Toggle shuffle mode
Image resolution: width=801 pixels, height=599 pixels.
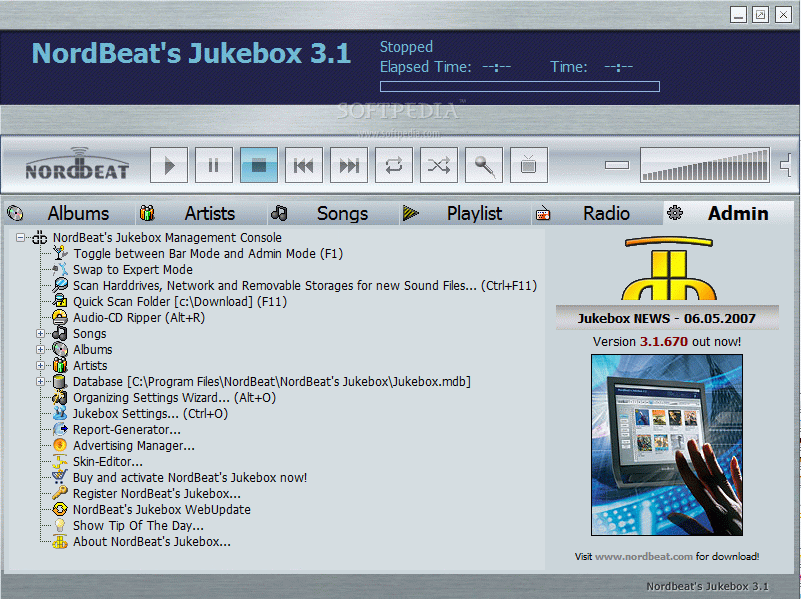[439, 165]
